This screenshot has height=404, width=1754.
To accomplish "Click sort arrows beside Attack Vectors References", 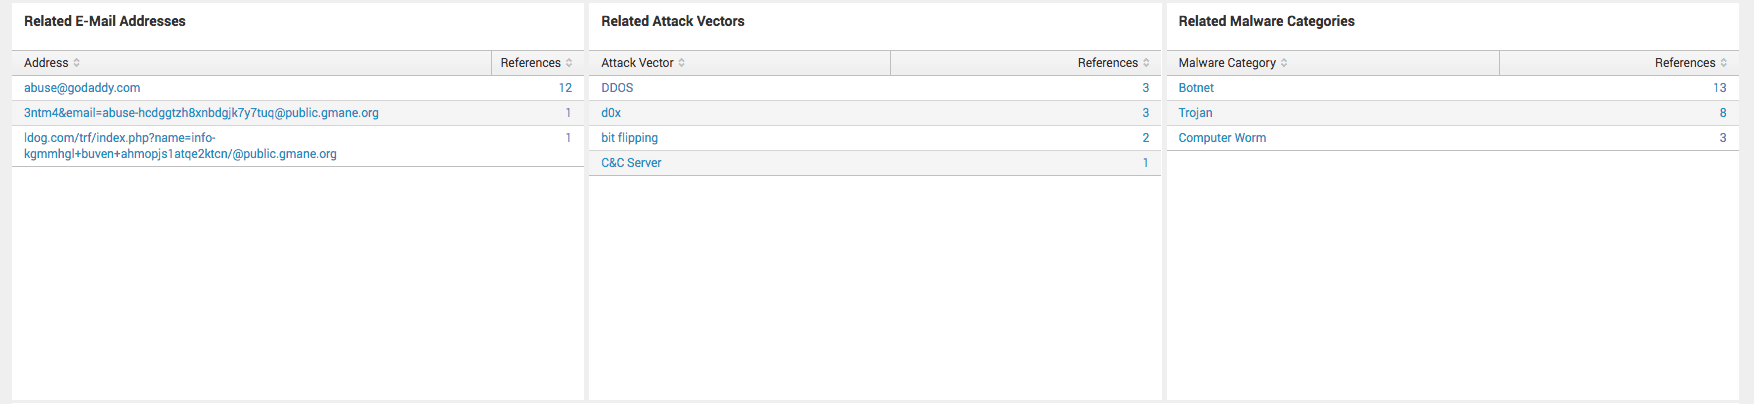I will 1146,63.
